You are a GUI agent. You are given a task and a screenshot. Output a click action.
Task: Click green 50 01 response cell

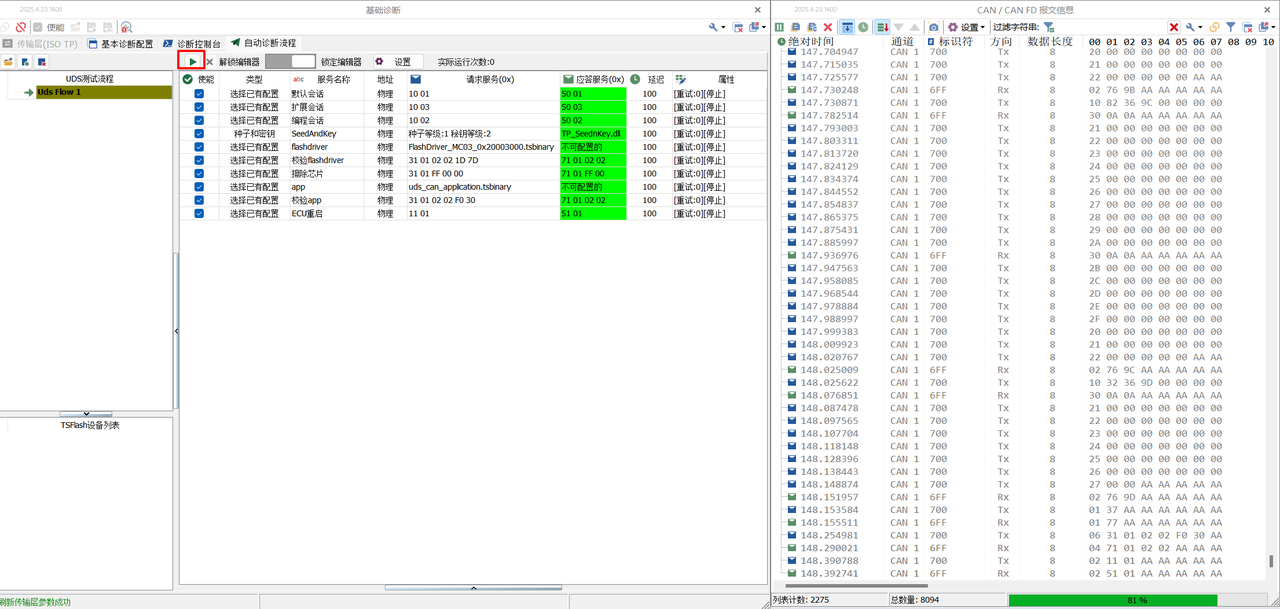[x=593, y=93]
